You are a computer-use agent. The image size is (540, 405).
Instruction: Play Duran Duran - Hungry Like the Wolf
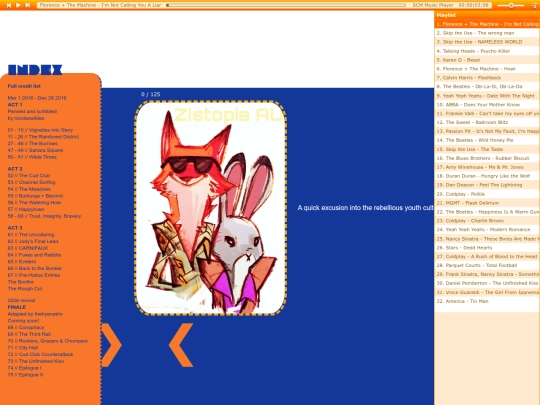pyautogui.click(x=487, y=176)
